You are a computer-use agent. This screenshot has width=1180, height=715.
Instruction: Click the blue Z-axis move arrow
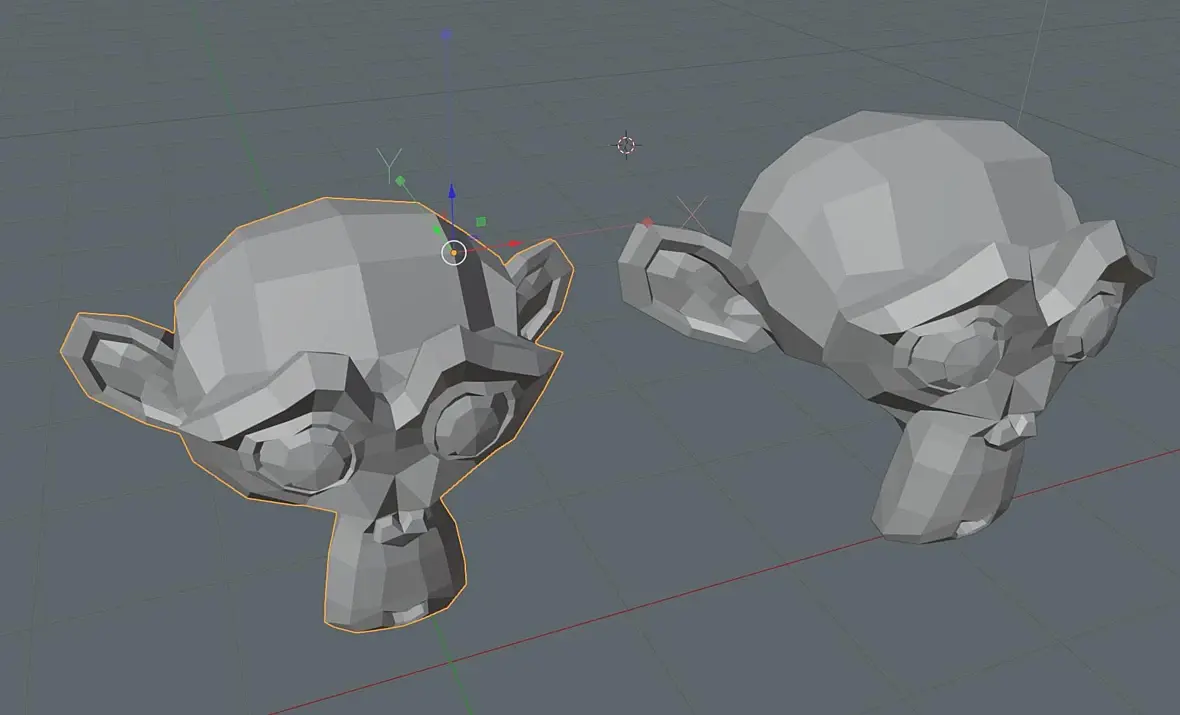pyautogui.click(x=452, y=191)
